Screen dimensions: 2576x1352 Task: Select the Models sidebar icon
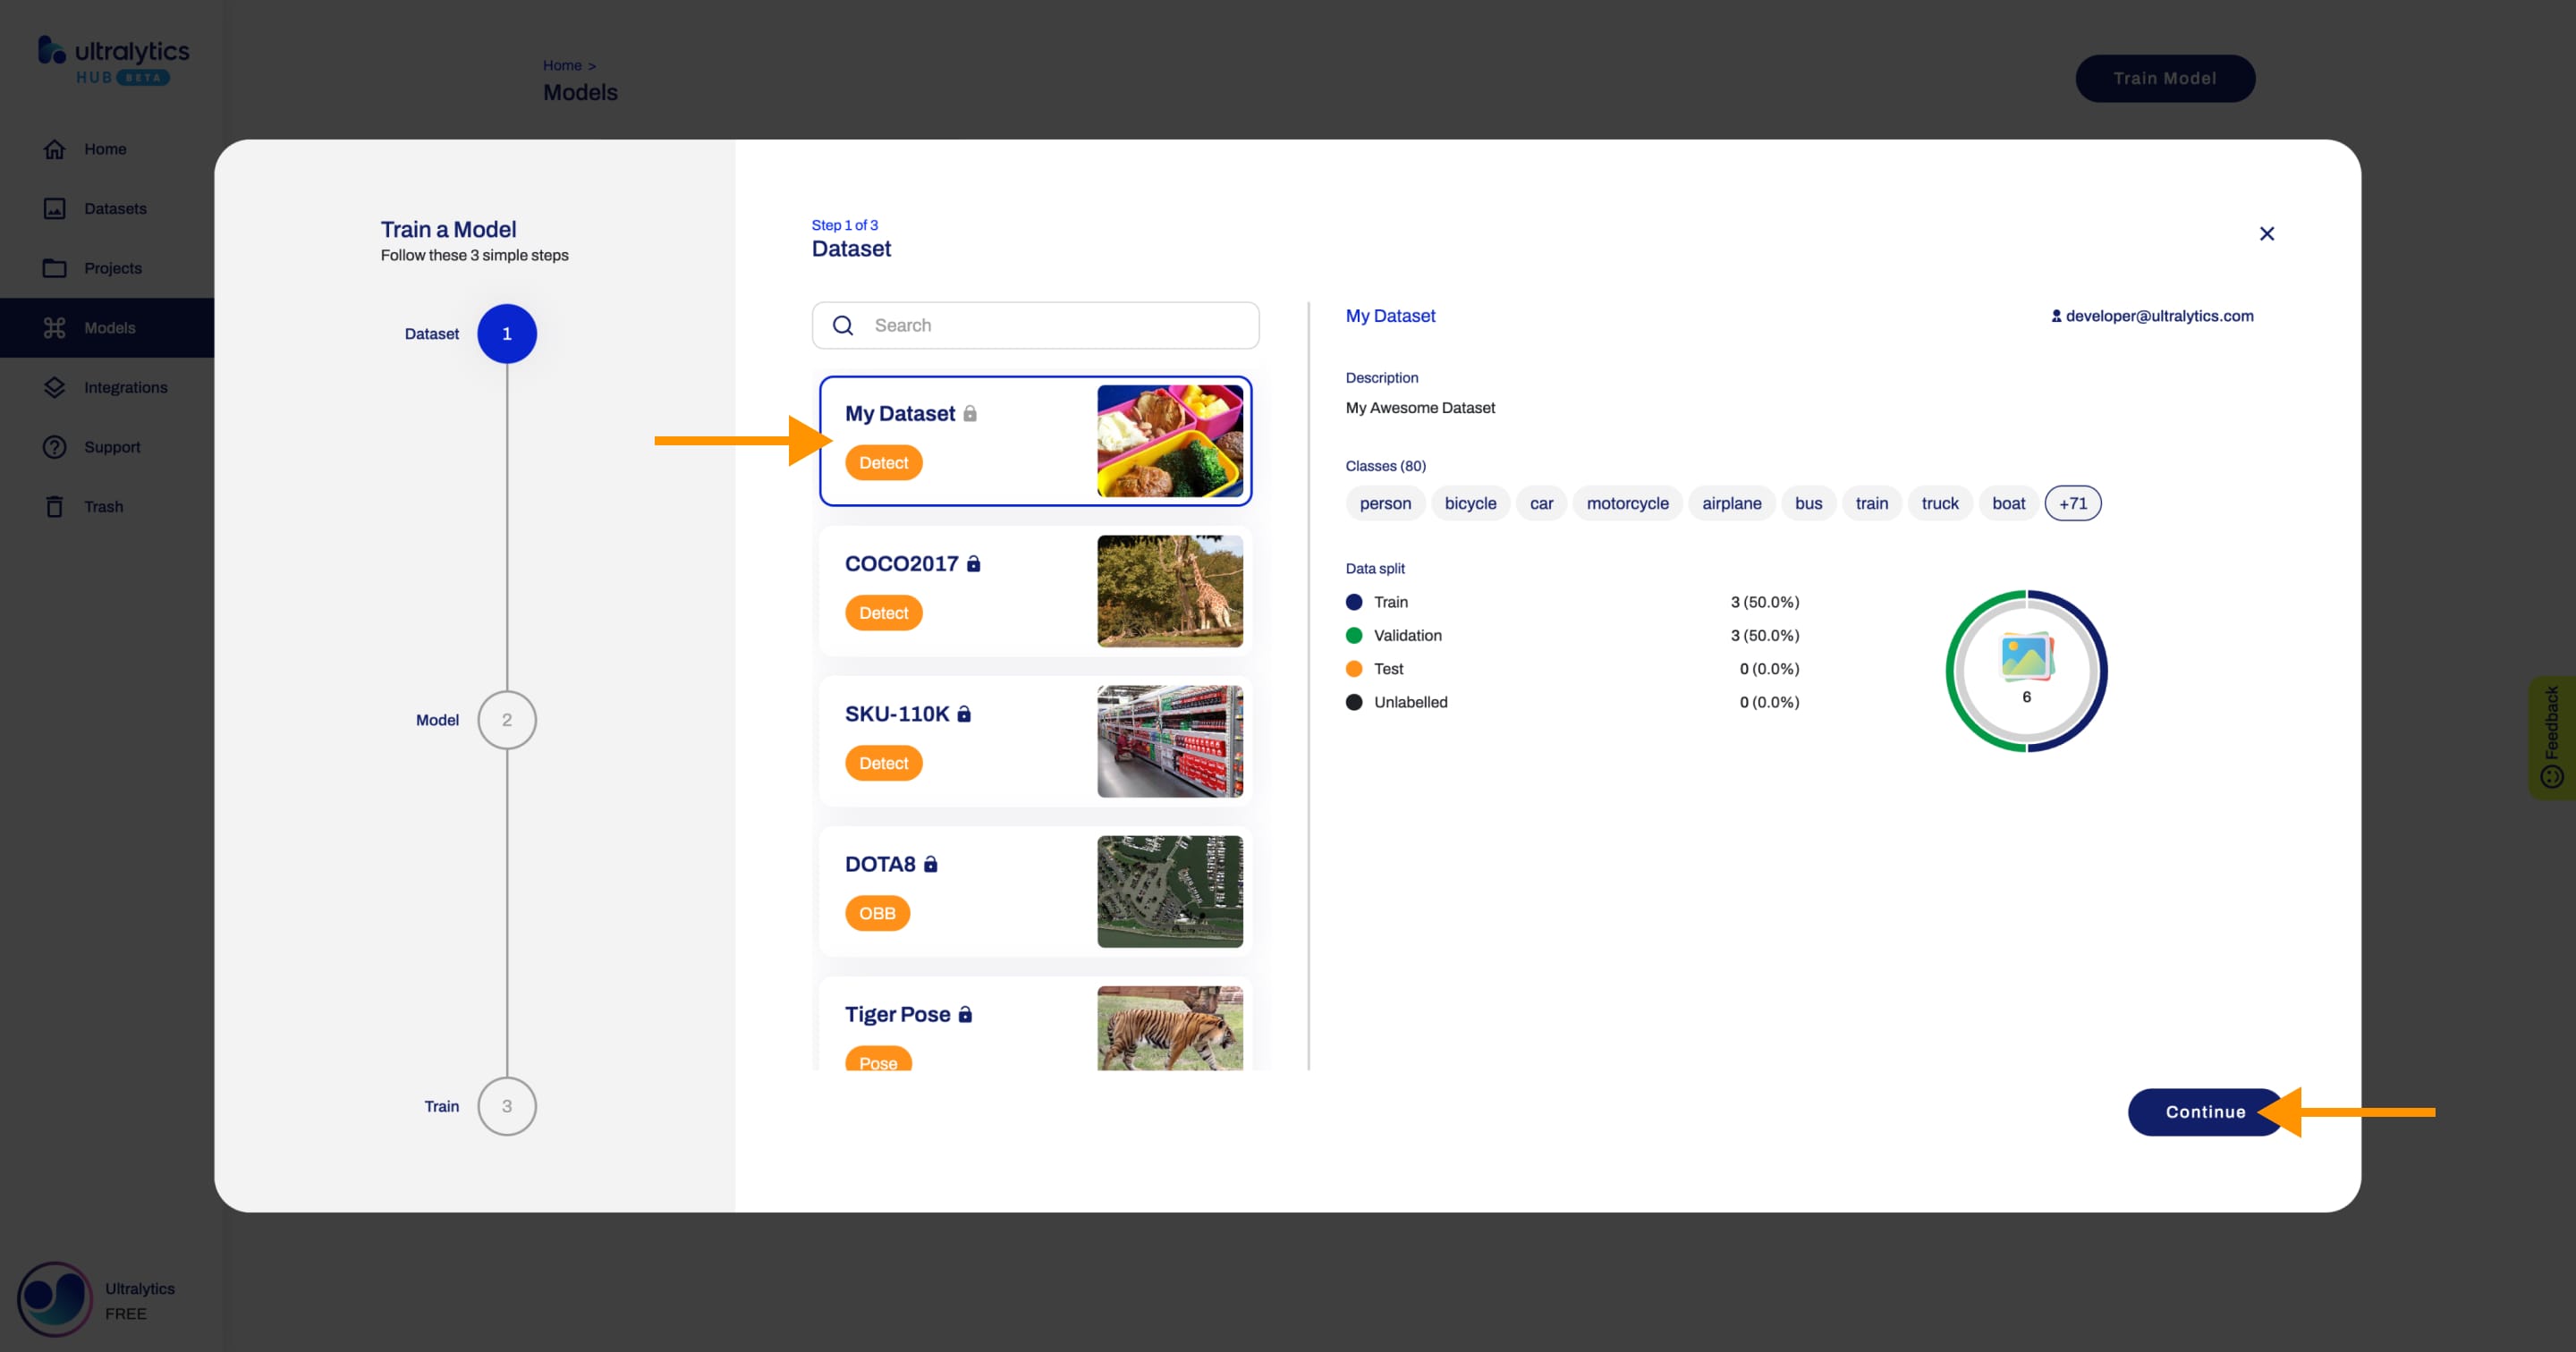[56, 327]
